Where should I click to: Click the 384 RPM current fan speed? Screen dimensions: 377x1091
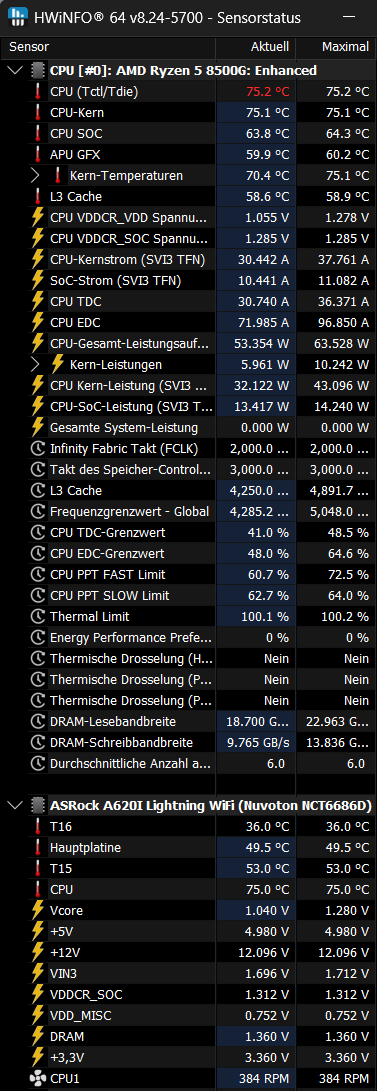264,1078
